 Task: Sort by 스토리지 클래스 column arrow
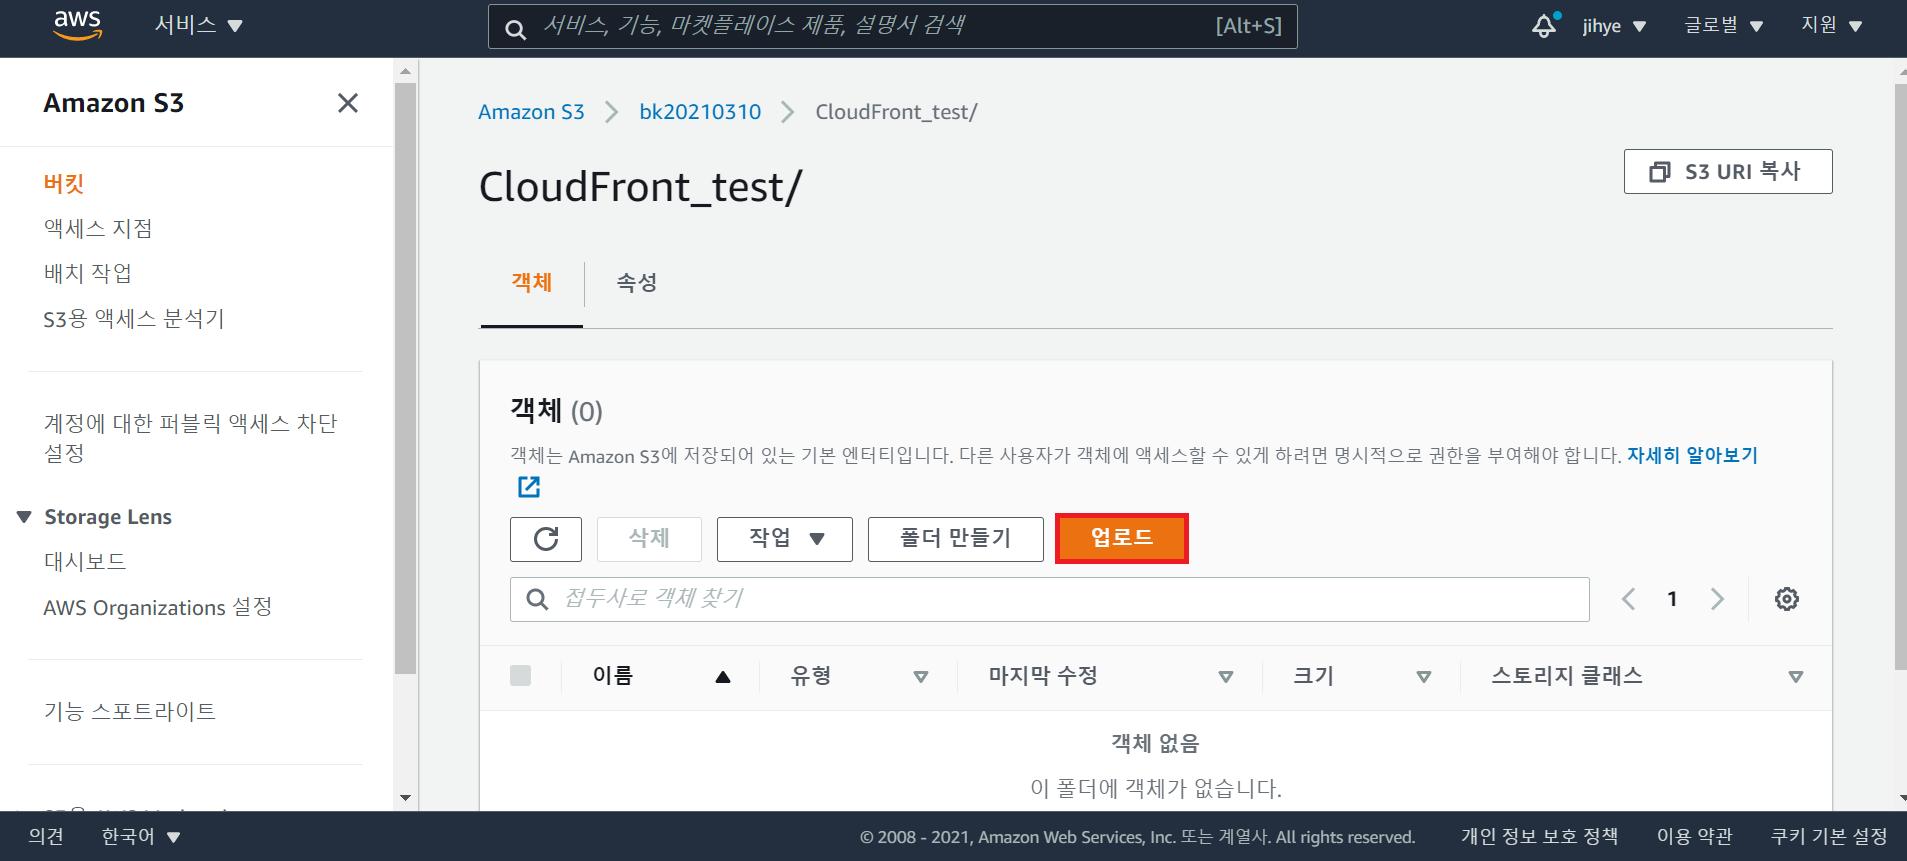click(1796, 677)
